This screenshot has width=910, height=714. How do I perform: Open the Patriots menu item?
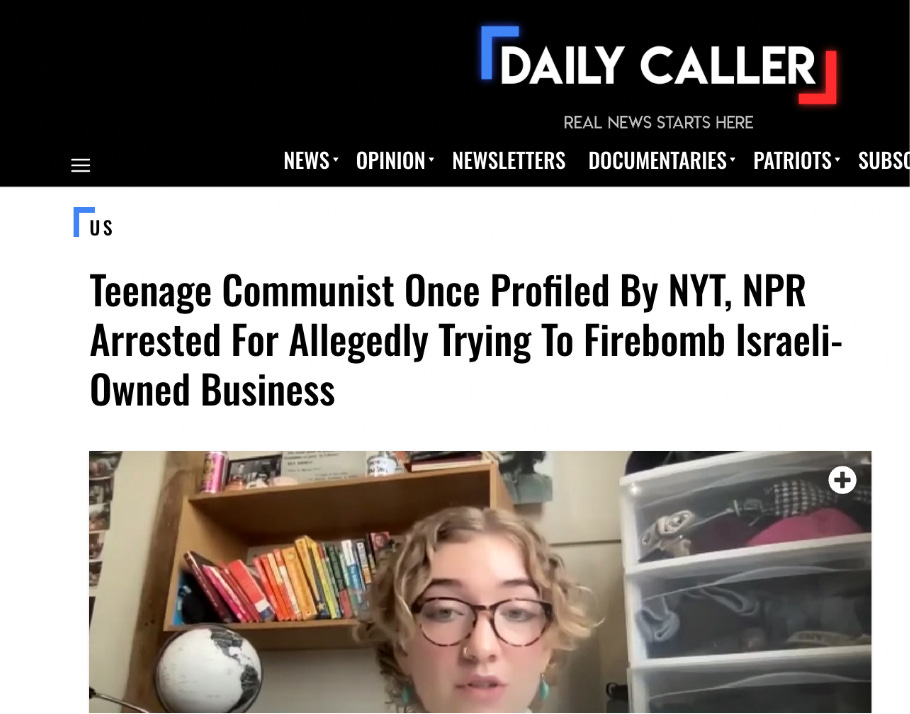792,161
